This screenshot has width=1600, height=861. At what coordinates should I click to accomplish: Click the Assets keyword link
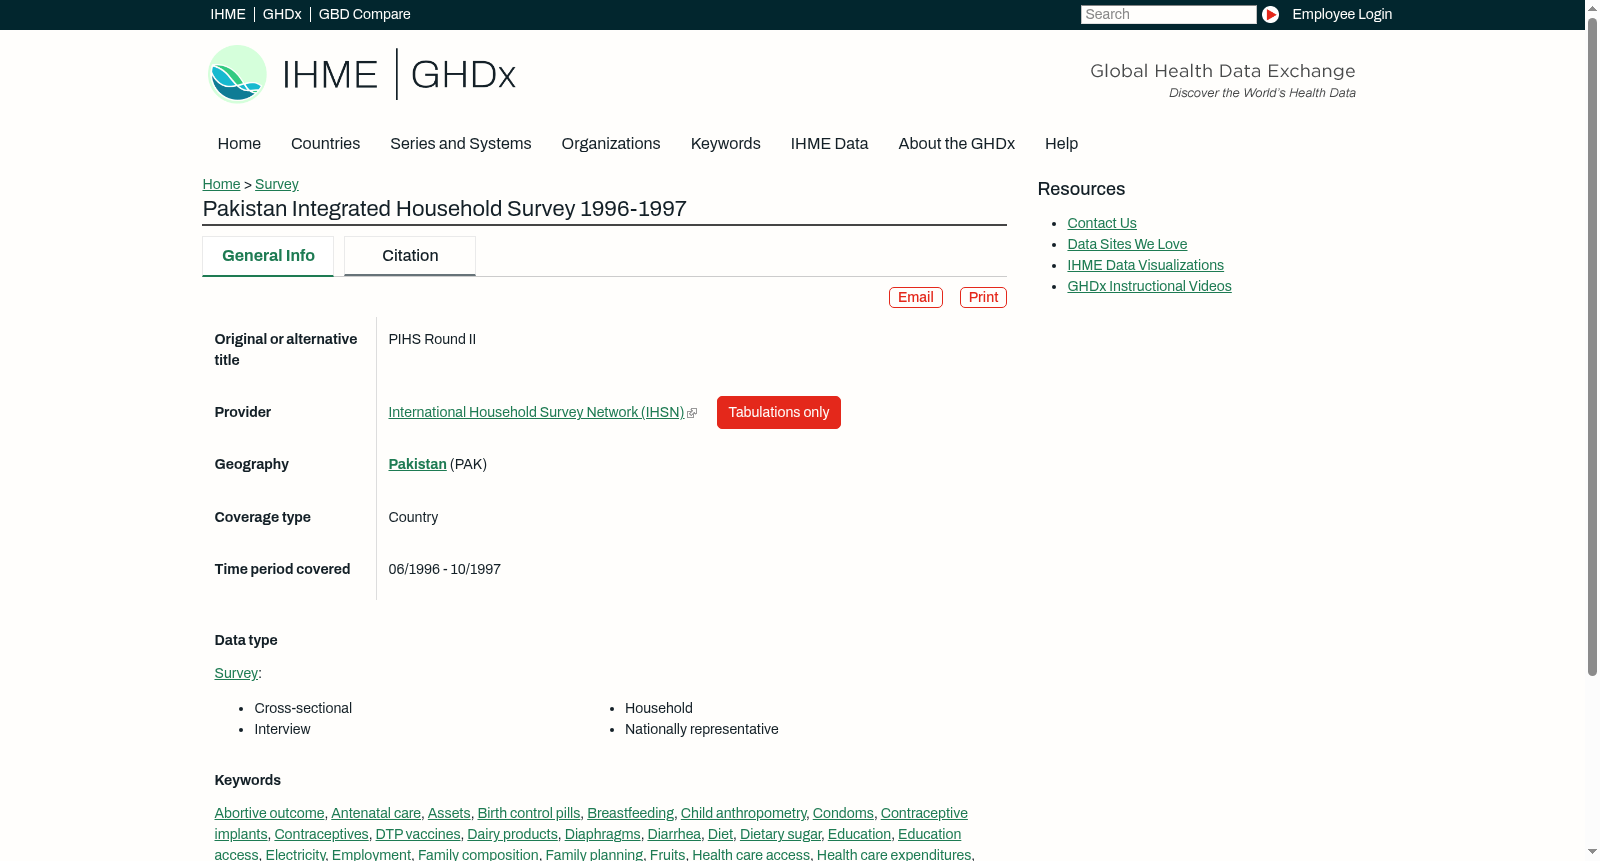pyautogui.click(x=449, y=813)
